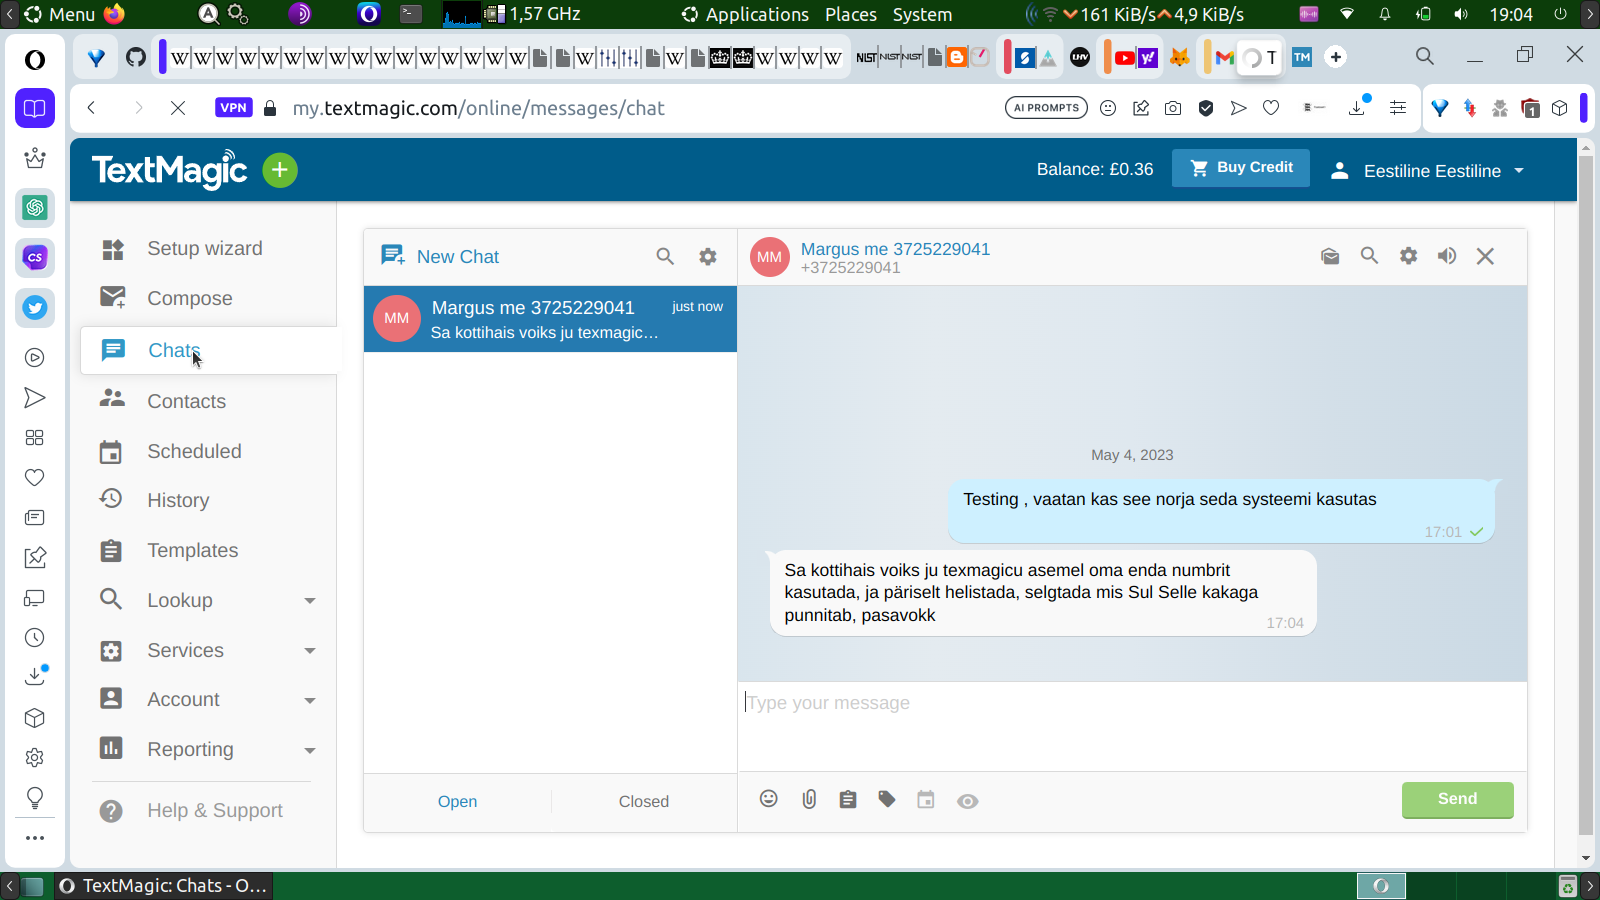This screenshot has height=900, width=1600.
Task: Toggle chat sound notifications speaker icon
Action: tap(1447, 256)
